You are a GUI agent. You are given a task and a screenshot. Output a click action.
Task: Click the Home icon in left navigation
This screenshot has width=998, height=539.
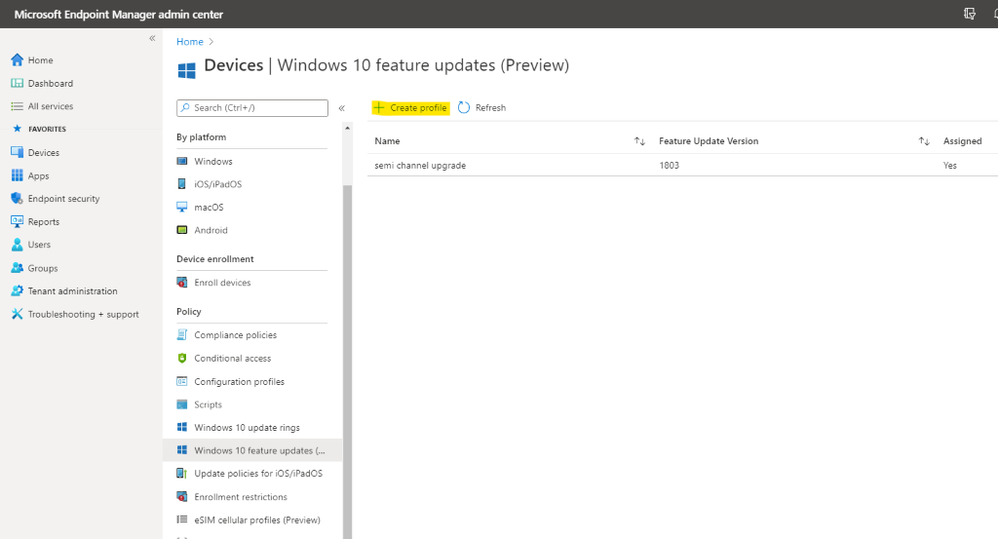[x=17, y=60]
